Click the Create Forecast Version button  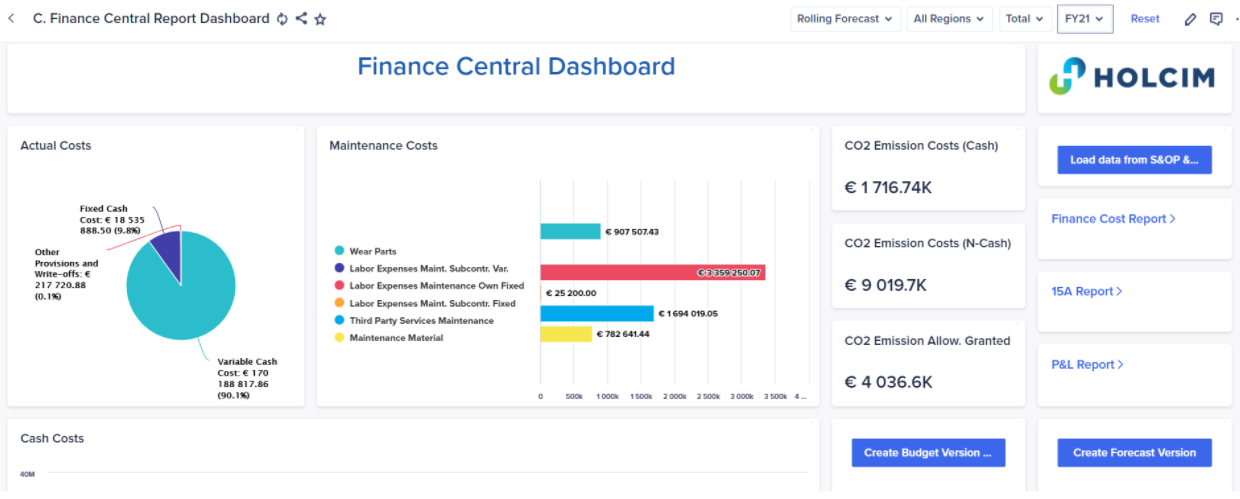pos(1134,452)
